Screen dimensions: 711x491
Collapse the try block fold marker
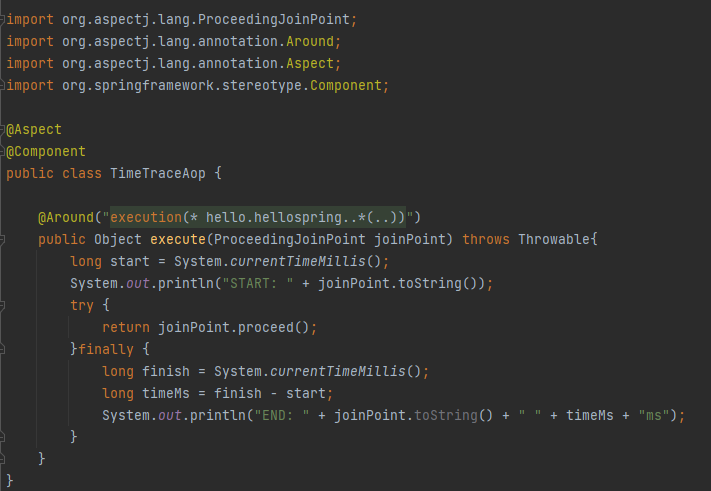pyautogui.click(x=2, y=305)
